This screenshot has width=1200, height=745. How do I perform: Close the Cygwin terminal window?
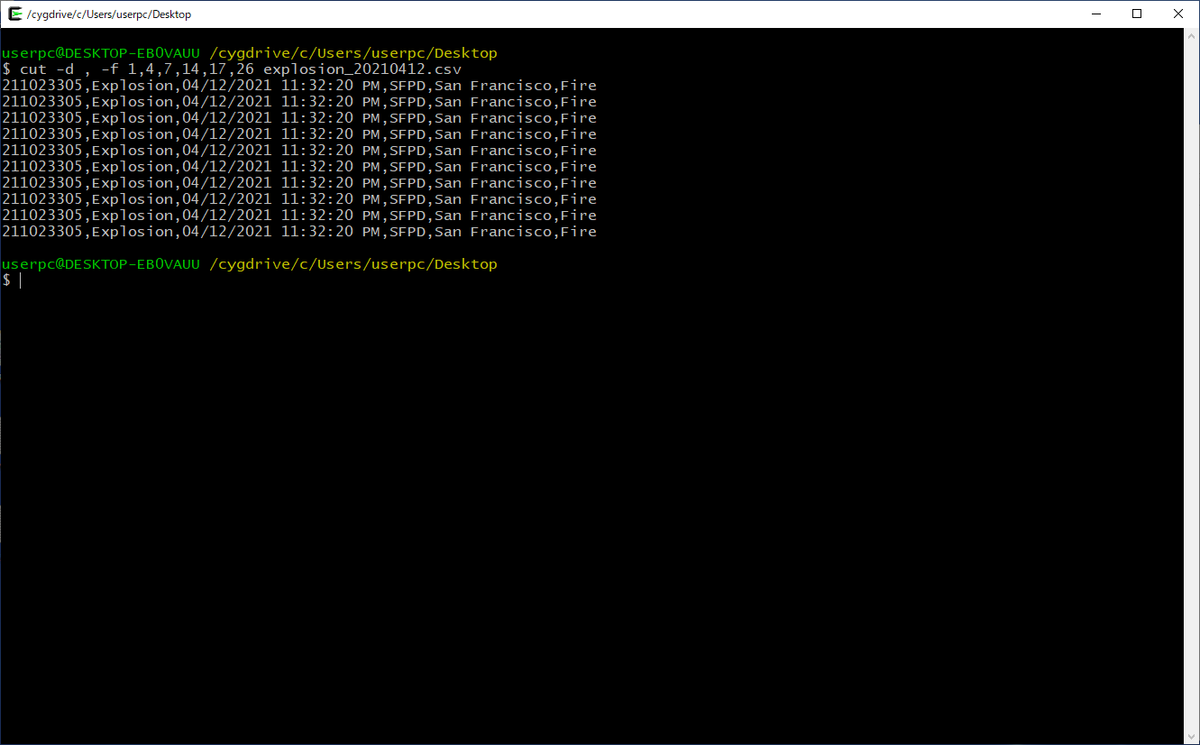[x=1177, y=14]
